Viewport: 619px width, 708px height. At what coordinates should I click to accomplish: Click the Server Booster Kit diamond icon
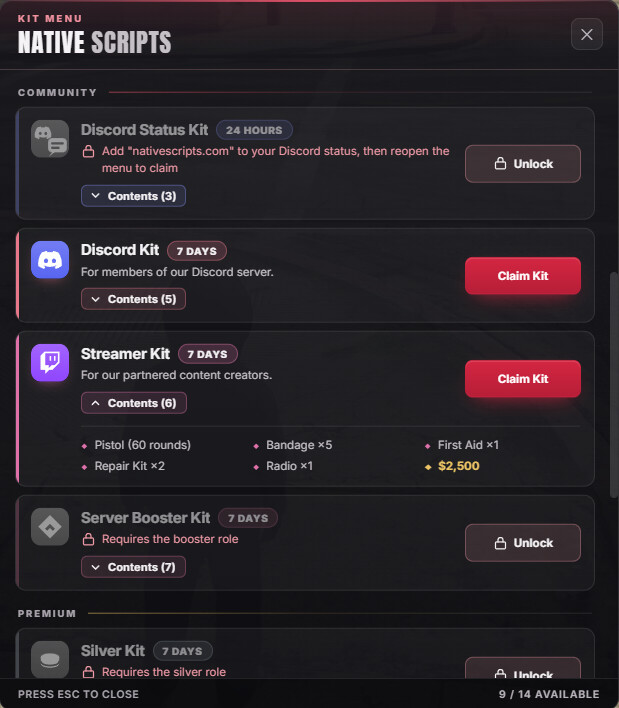tap(50, 526)
